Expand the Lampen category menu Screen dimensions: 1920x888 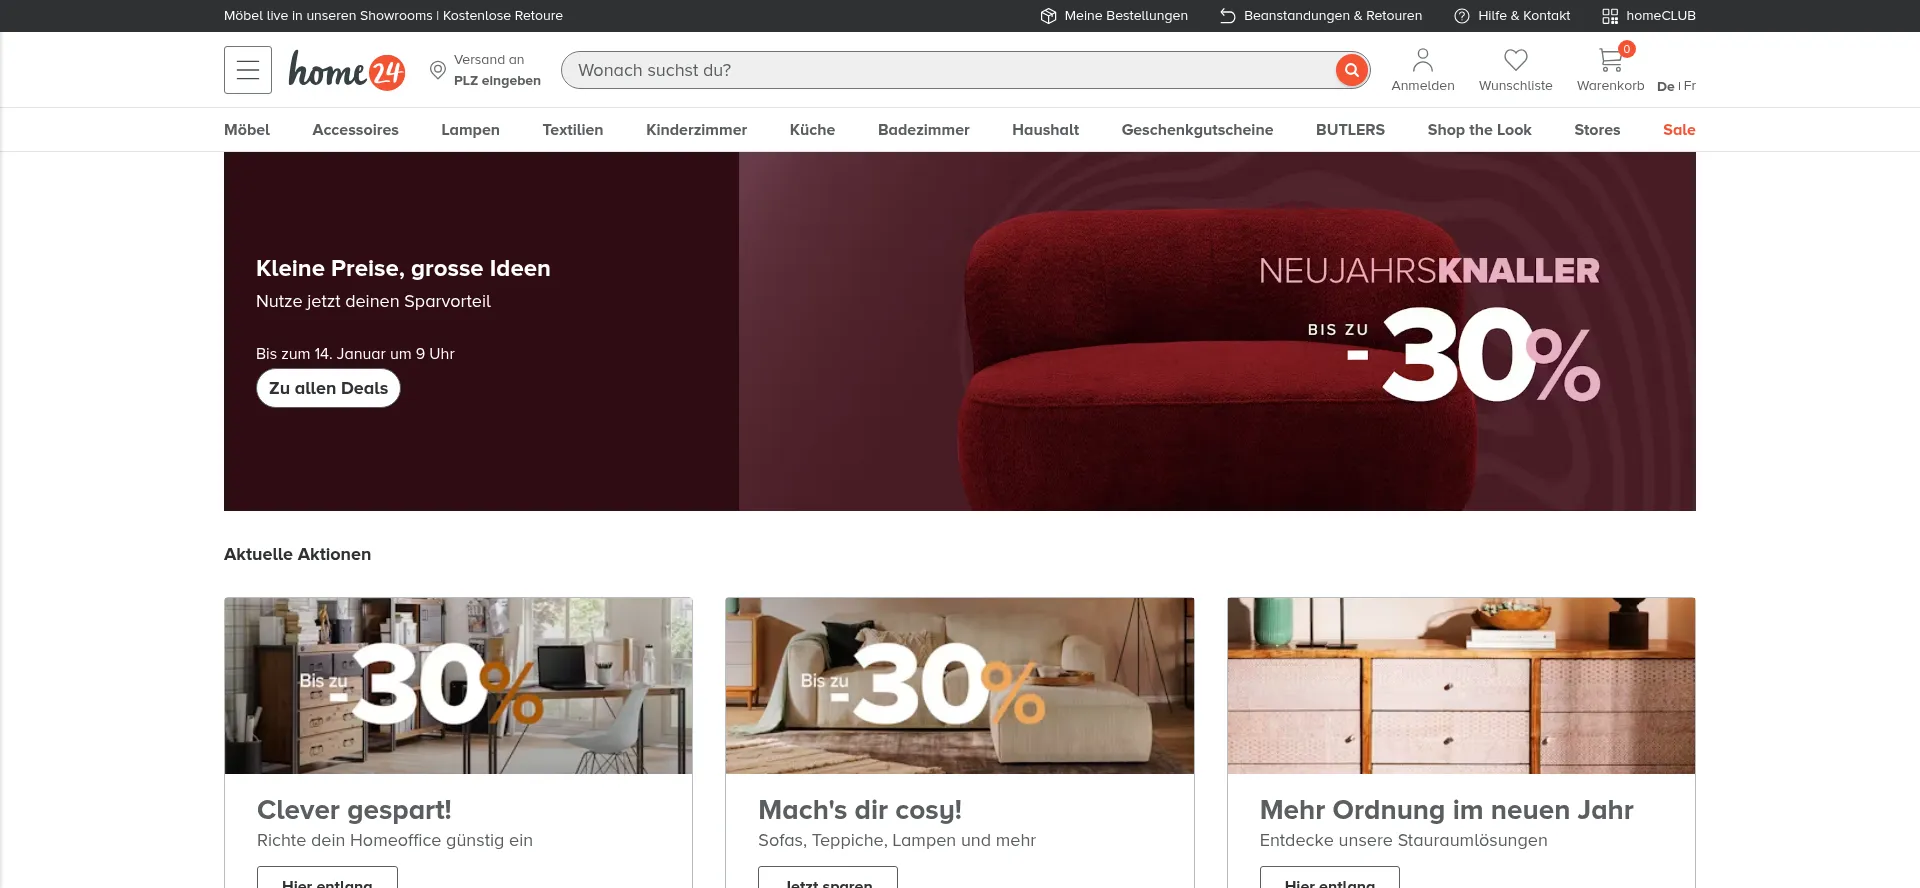point(470,130)
